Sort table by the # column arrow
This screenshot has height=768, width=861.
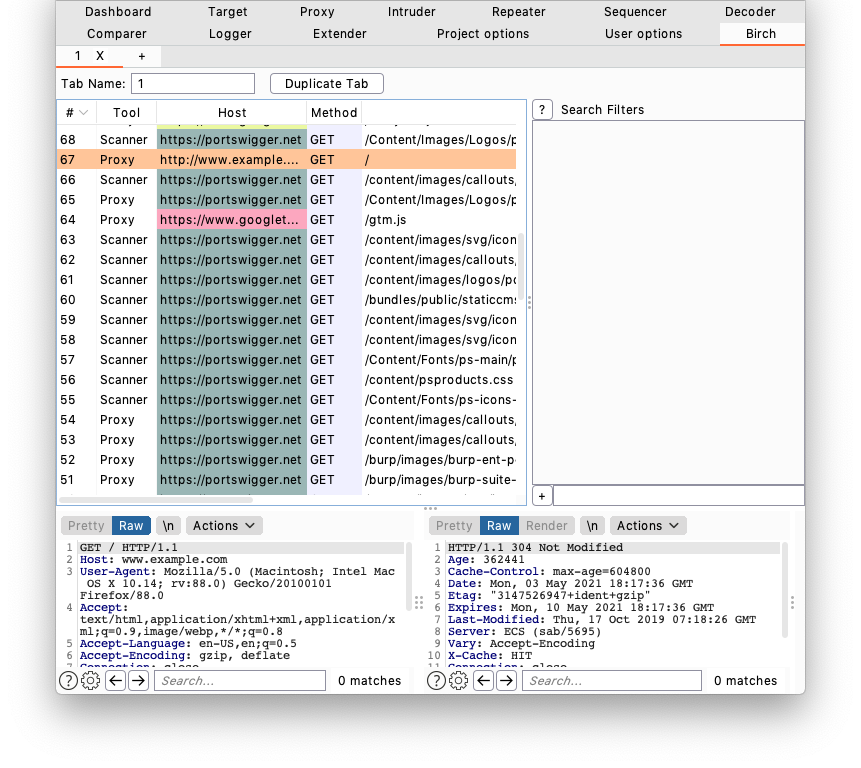tap(83, 113)
